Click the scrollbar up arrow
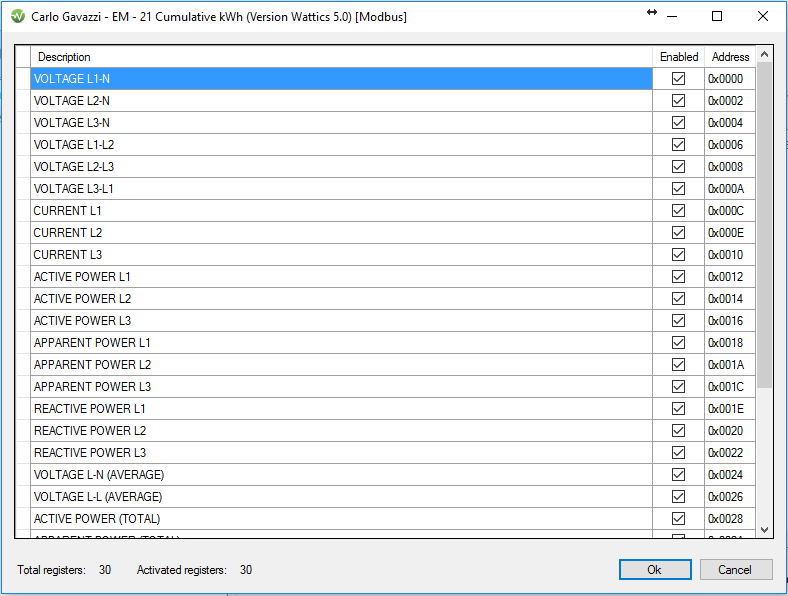Image resolution: width=788 pixels, height=596 pixels. coord(764,54)
